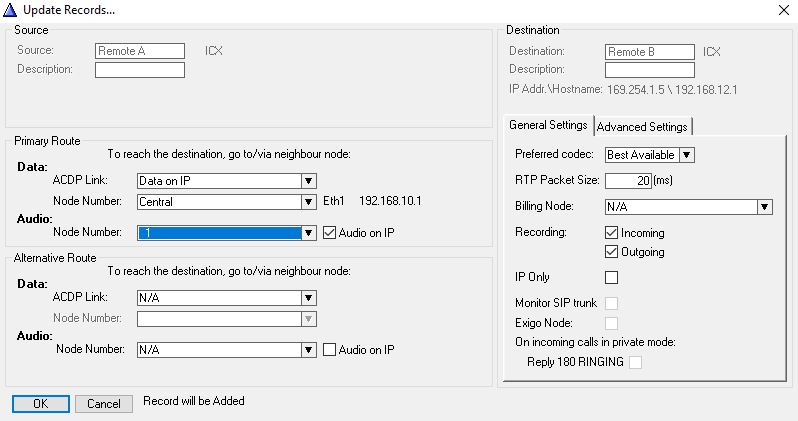Click the RTP Packet Size field
The width and height of the screenshot is (798, 421).
pyautogui.click(x=628, y=181)
